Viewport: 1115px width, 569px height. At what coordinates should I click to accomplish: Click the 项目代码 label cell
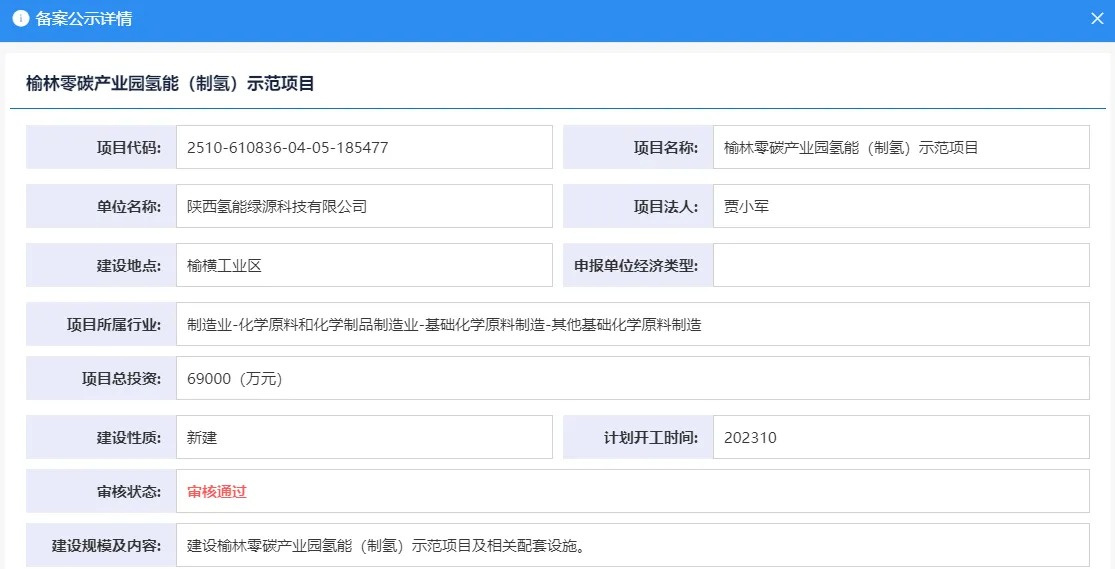(101, 148)
